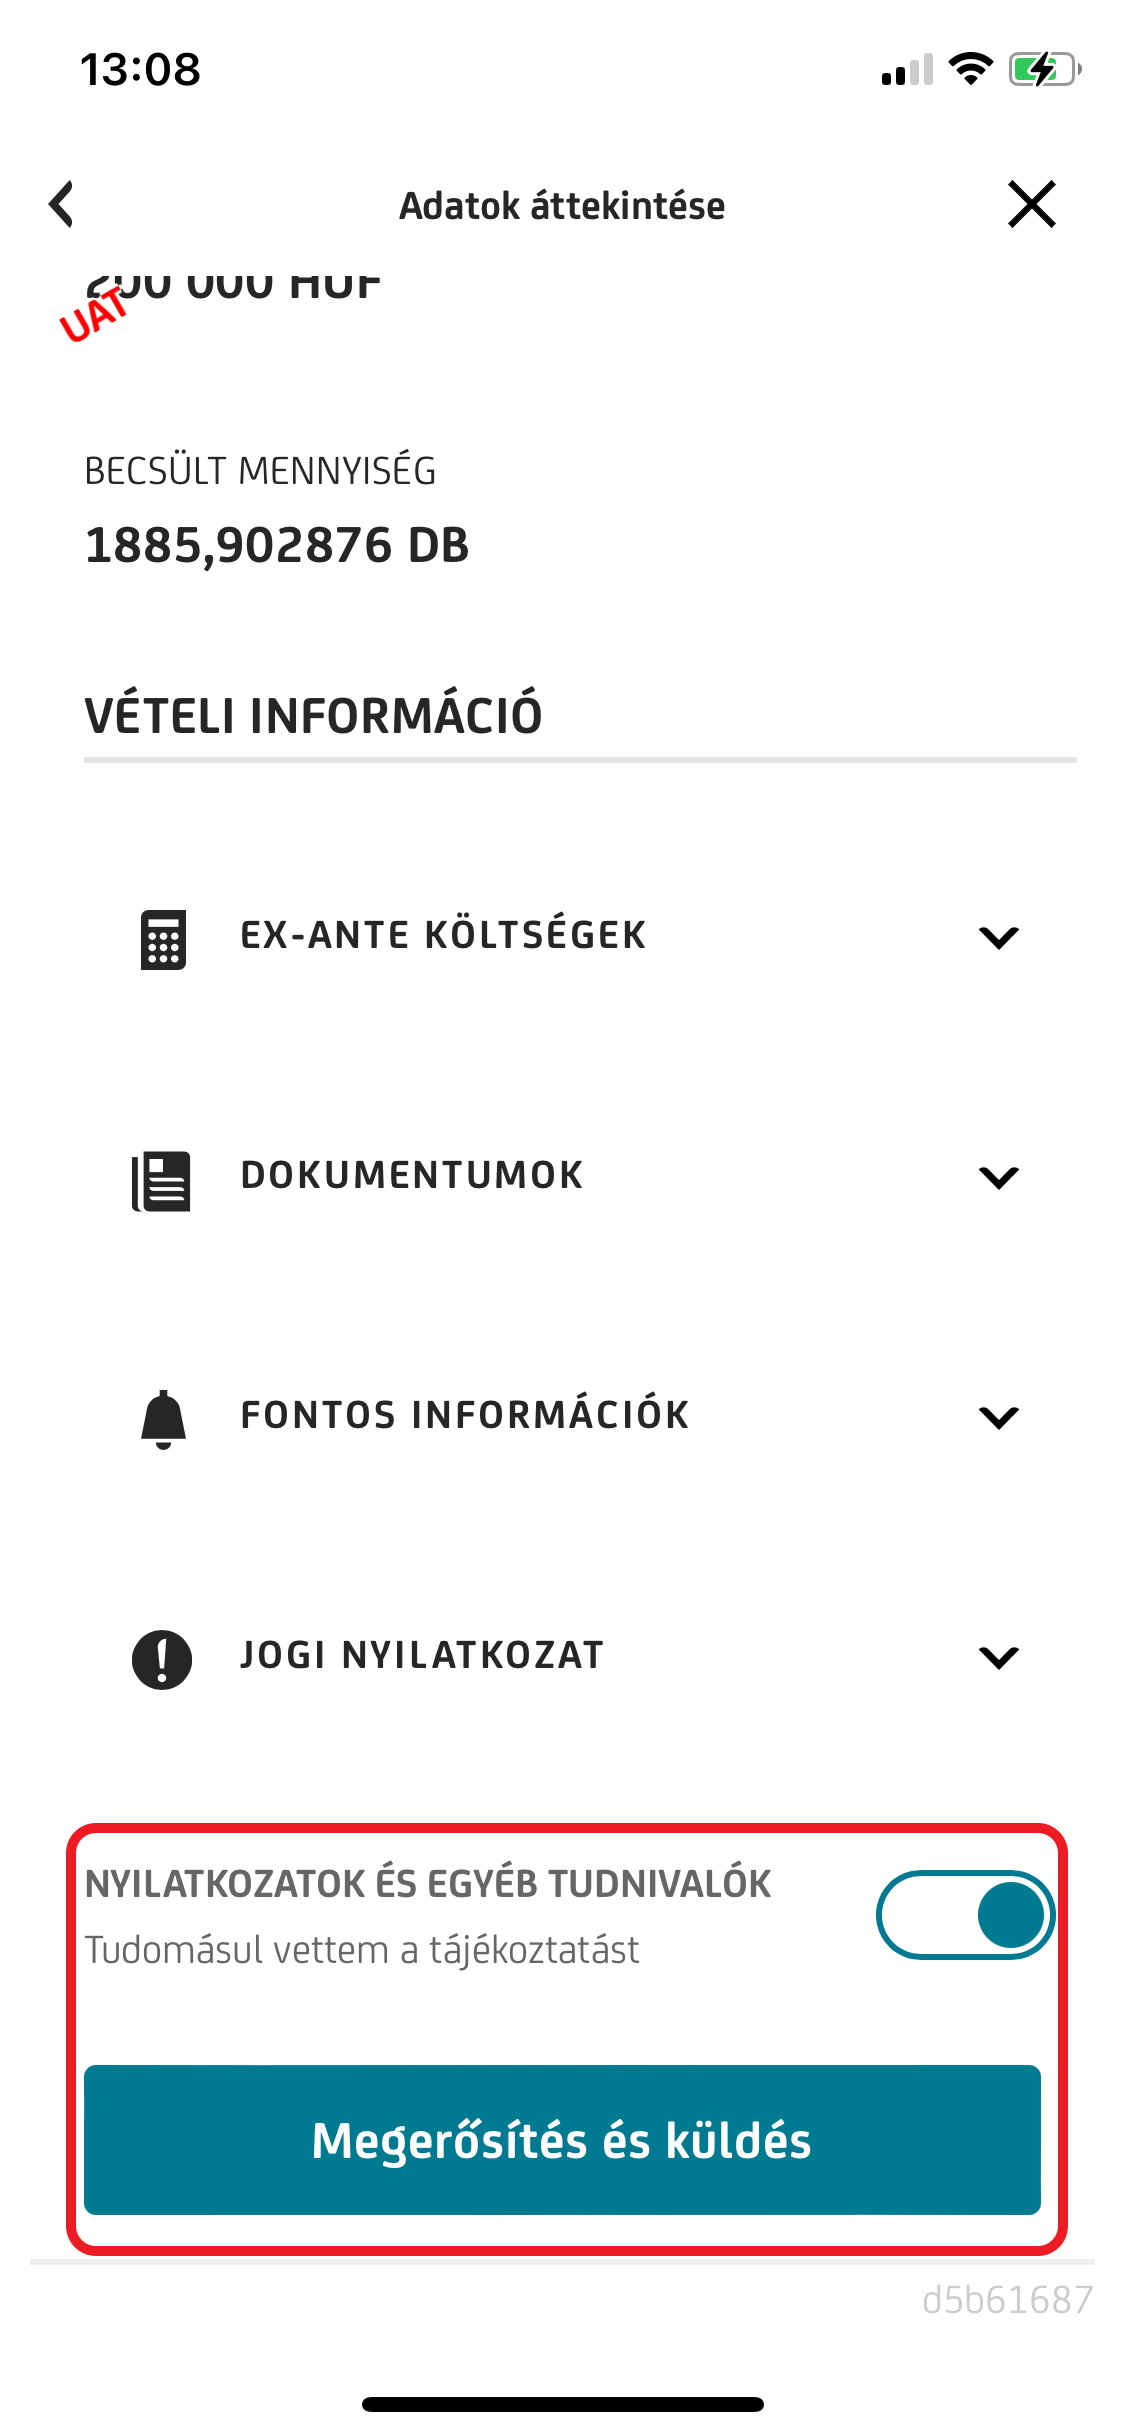Tap the calculator icon for ex-ante costs

(163, 939)
